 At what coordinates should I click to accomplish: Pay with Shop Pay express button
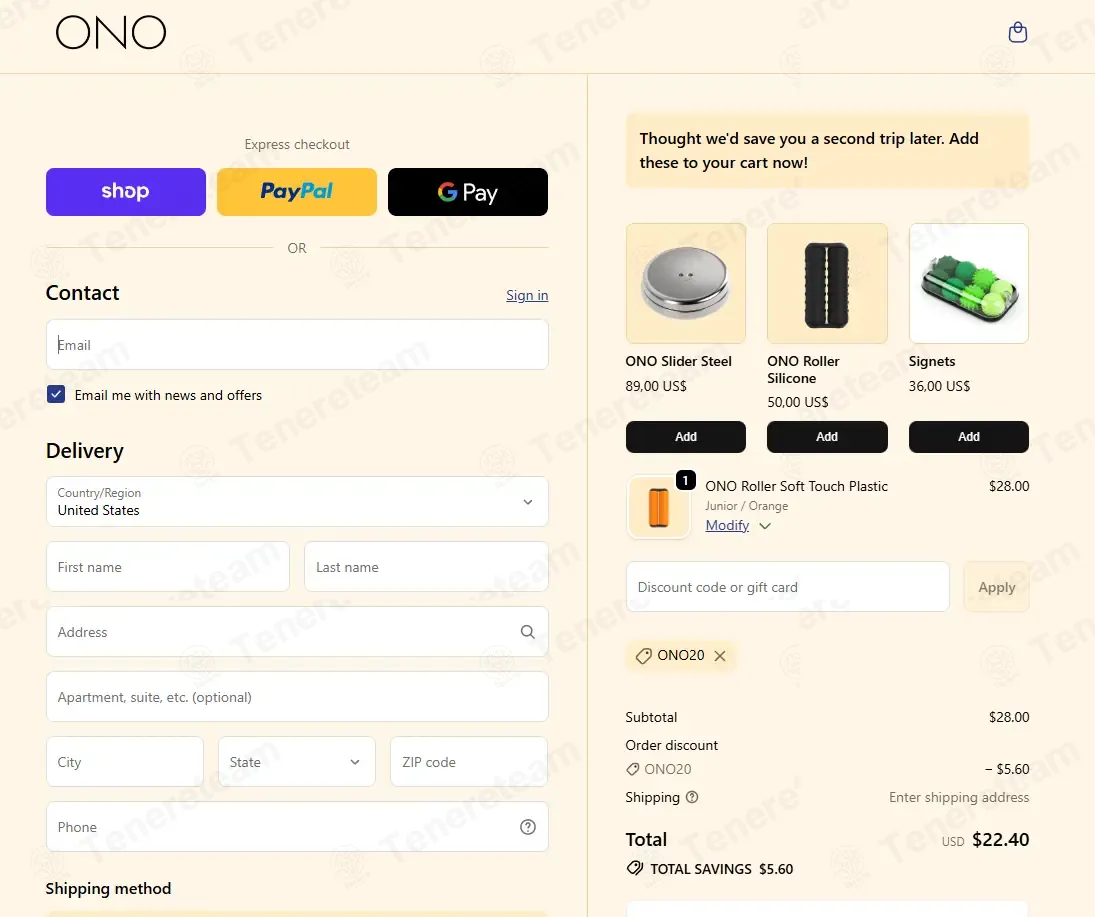coord(126,192)
